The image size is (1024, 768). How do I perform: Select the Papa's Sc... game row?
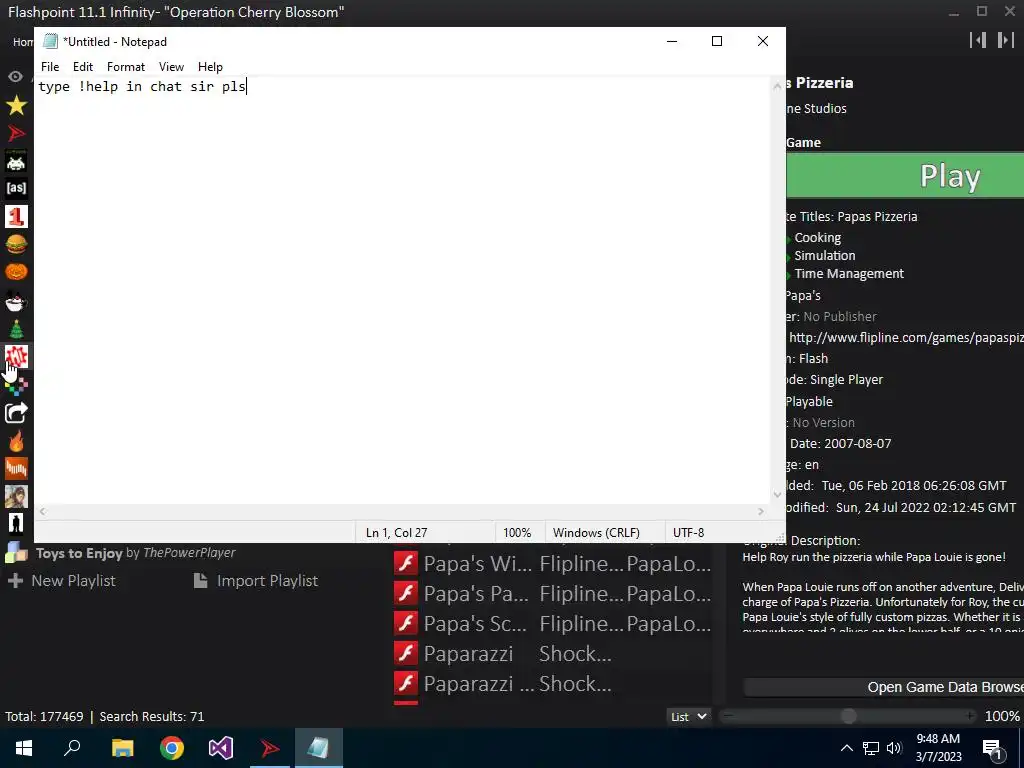coord(552,624)
